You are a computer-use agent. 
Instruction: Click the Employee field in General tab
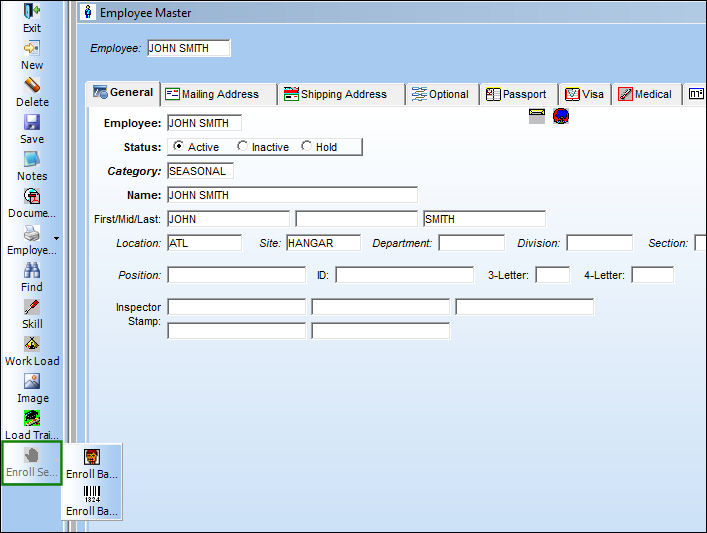point(204,123)
